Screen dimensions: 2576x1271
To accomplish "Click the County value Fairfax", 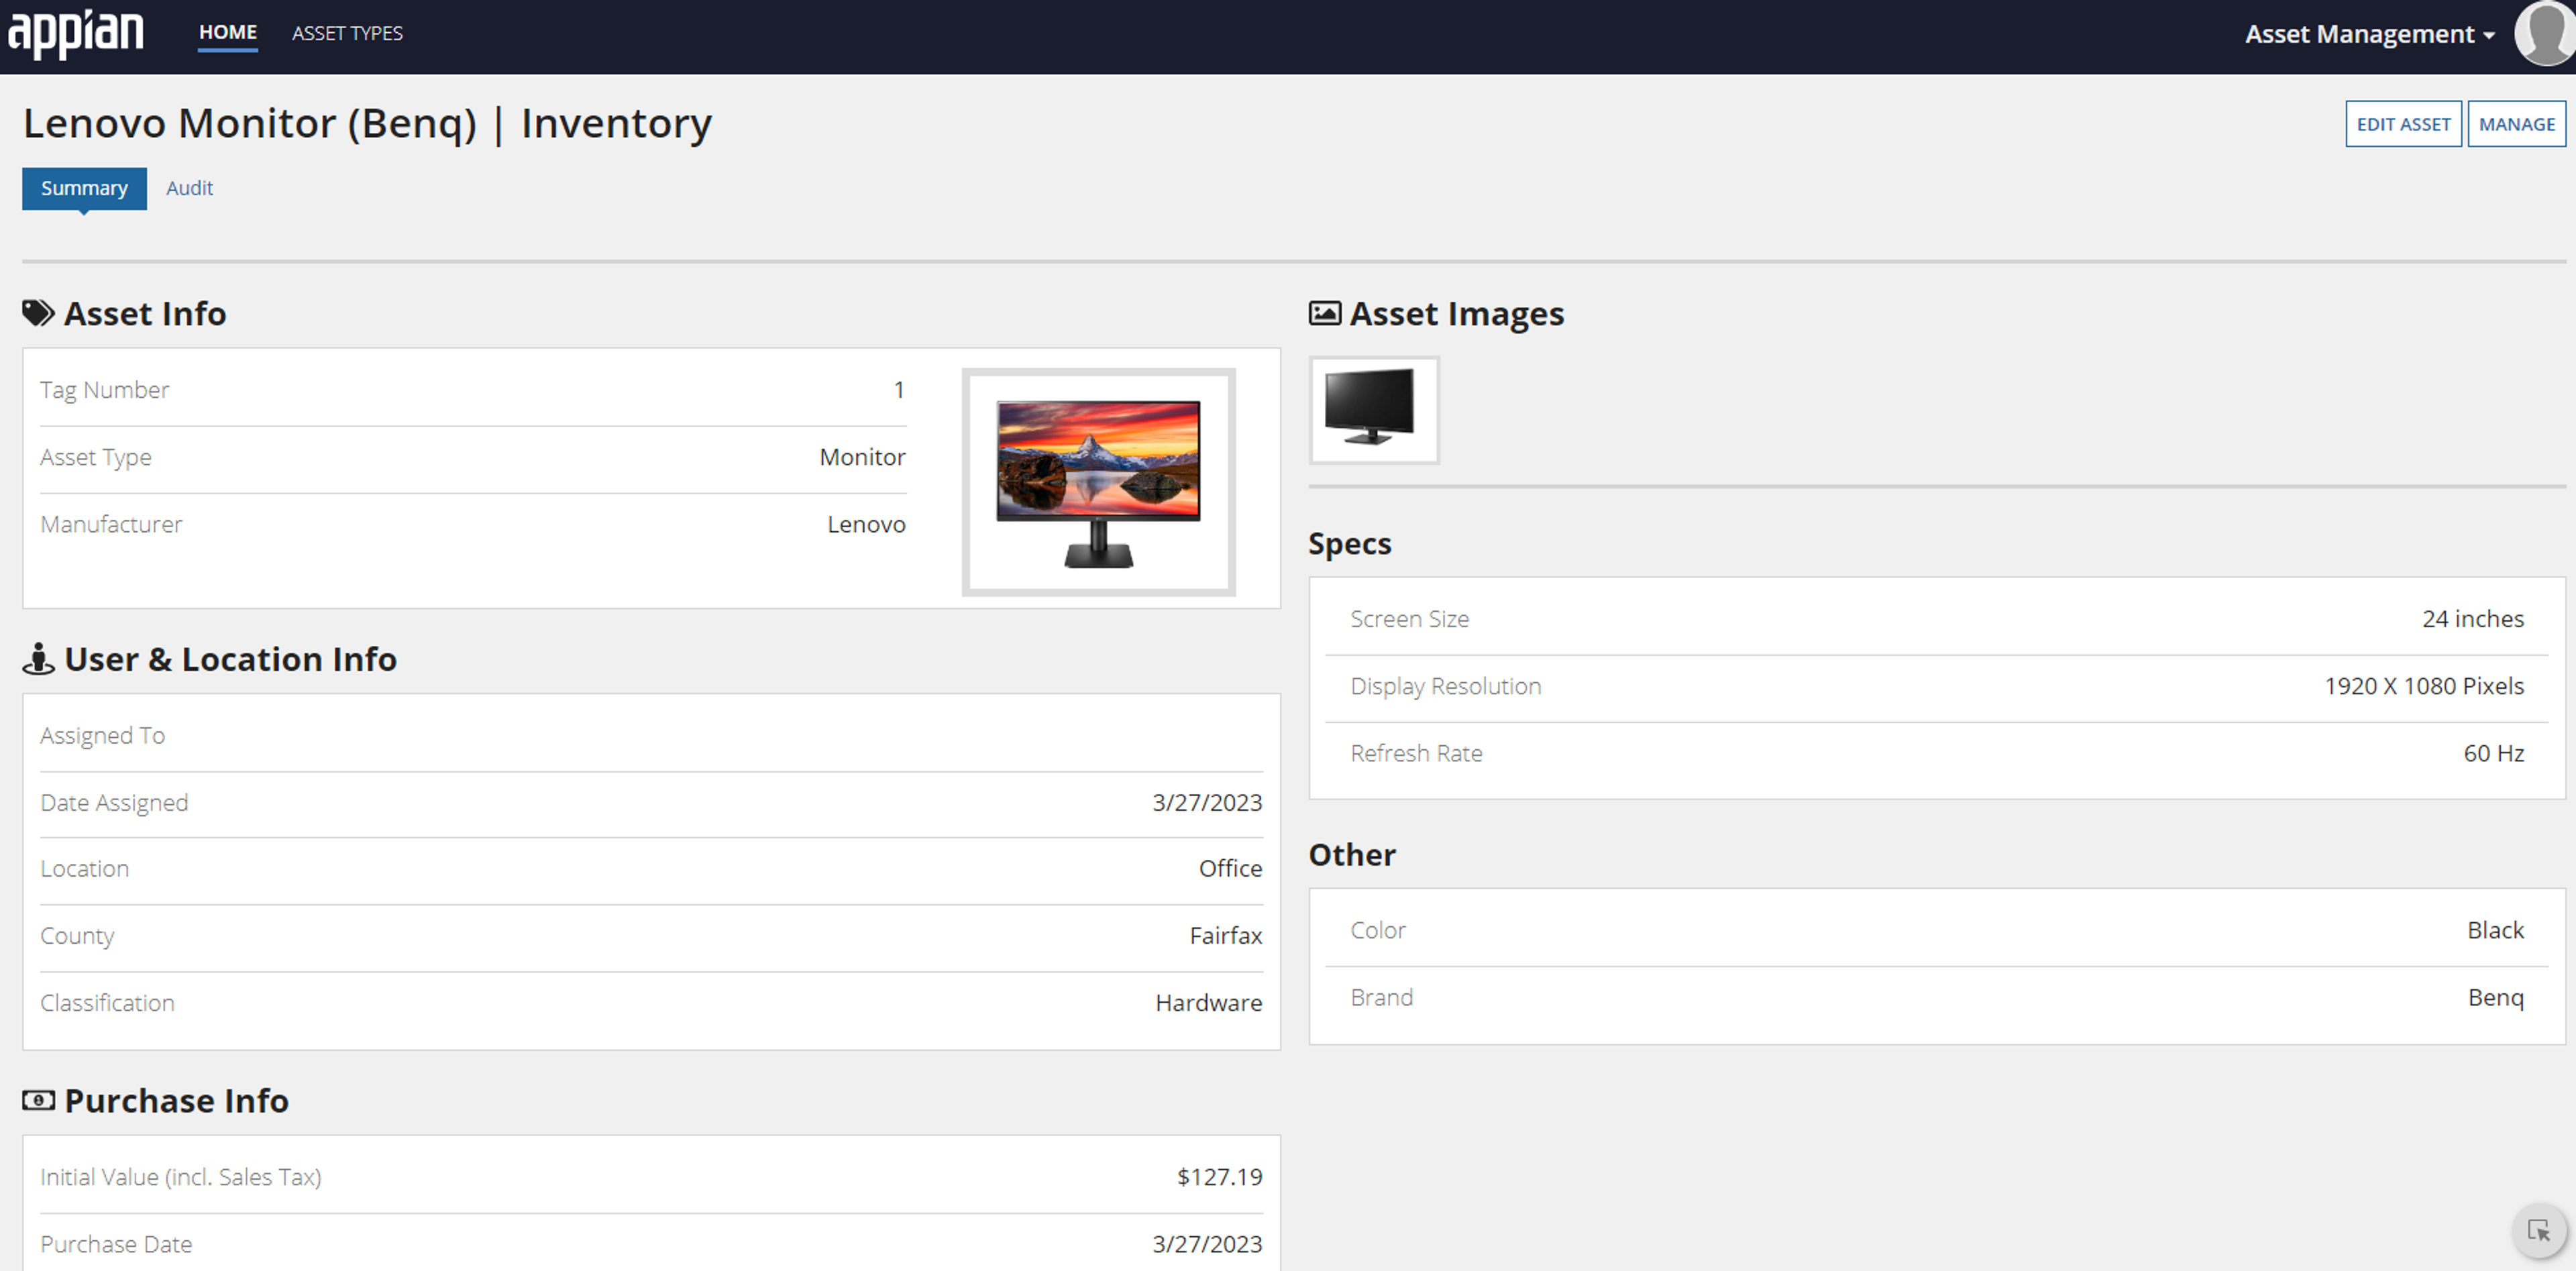I will click(x=1226, y=935).
